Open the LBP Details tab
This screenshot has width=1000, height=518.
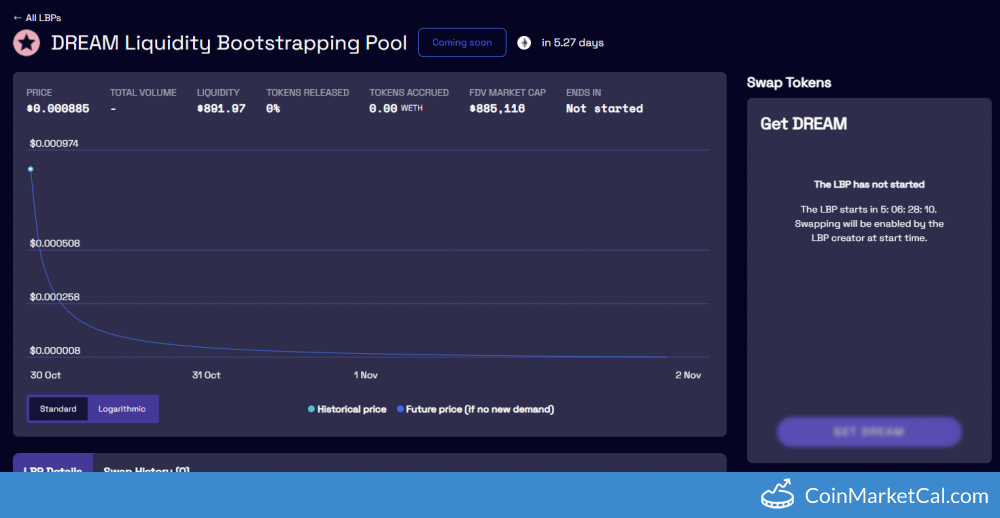[x=53, y=466]
